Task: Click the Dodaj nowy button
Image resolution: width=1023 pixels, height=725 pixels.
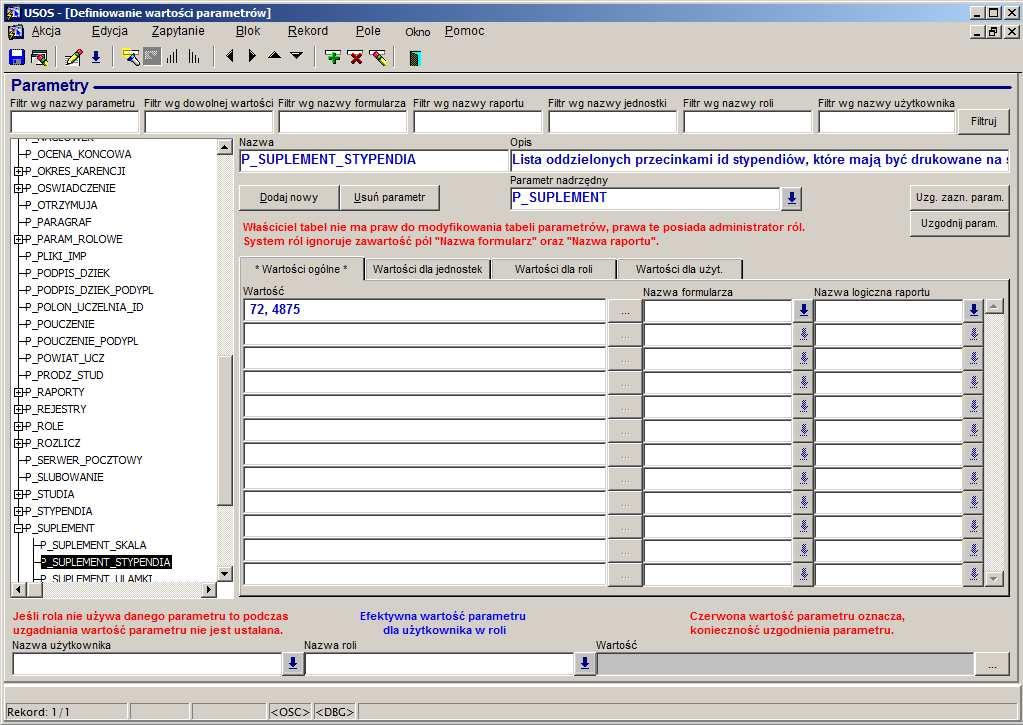Action: 289,198
